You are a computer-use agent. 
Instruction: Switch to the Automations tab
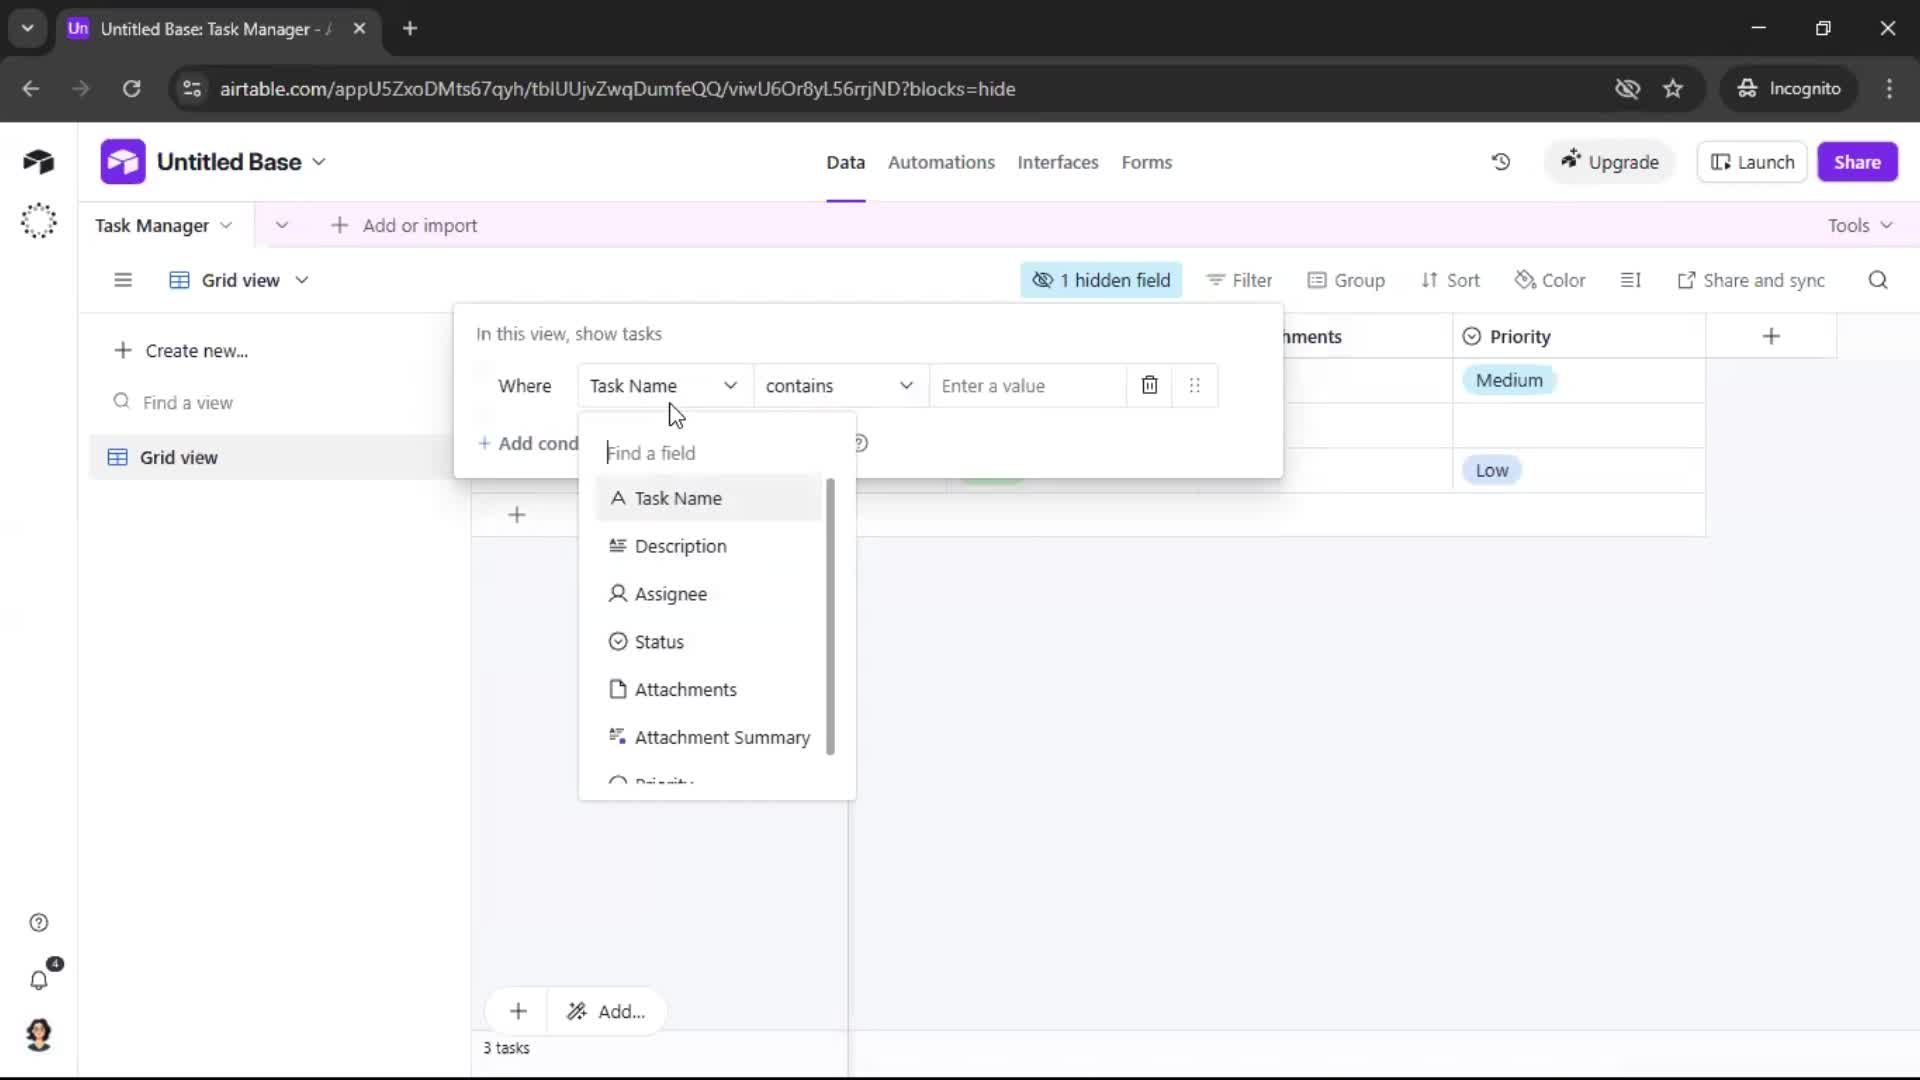click(x=941, y=162)
